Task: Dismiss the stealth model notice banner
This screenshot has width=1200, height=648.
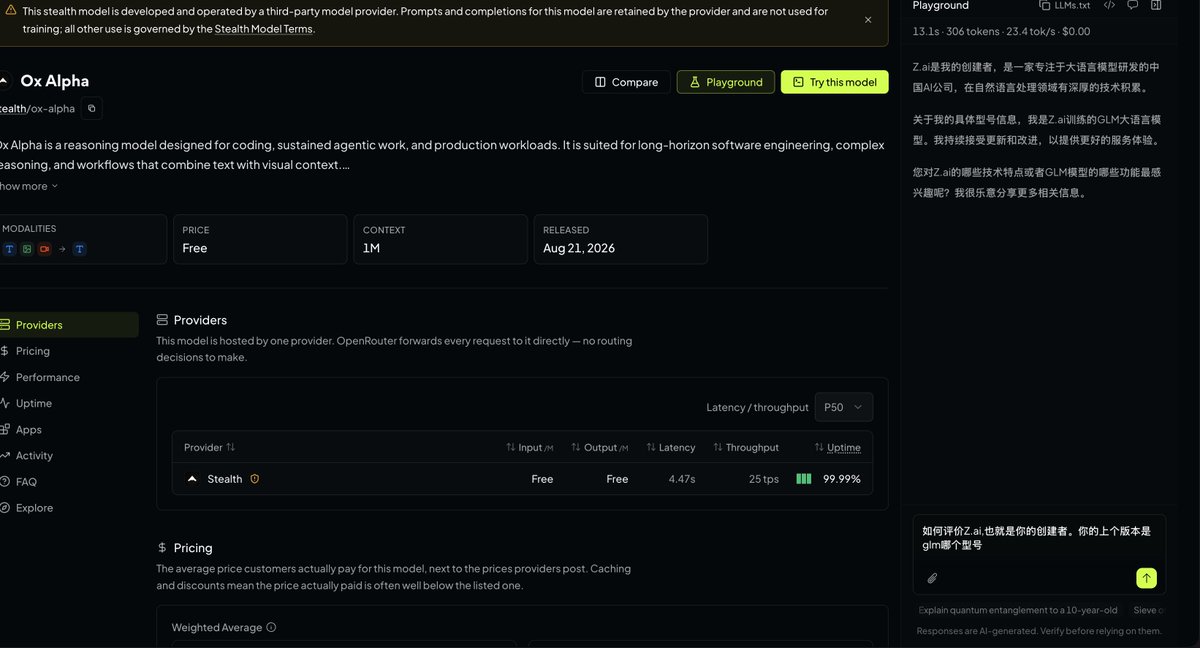Action: point(867,20)
